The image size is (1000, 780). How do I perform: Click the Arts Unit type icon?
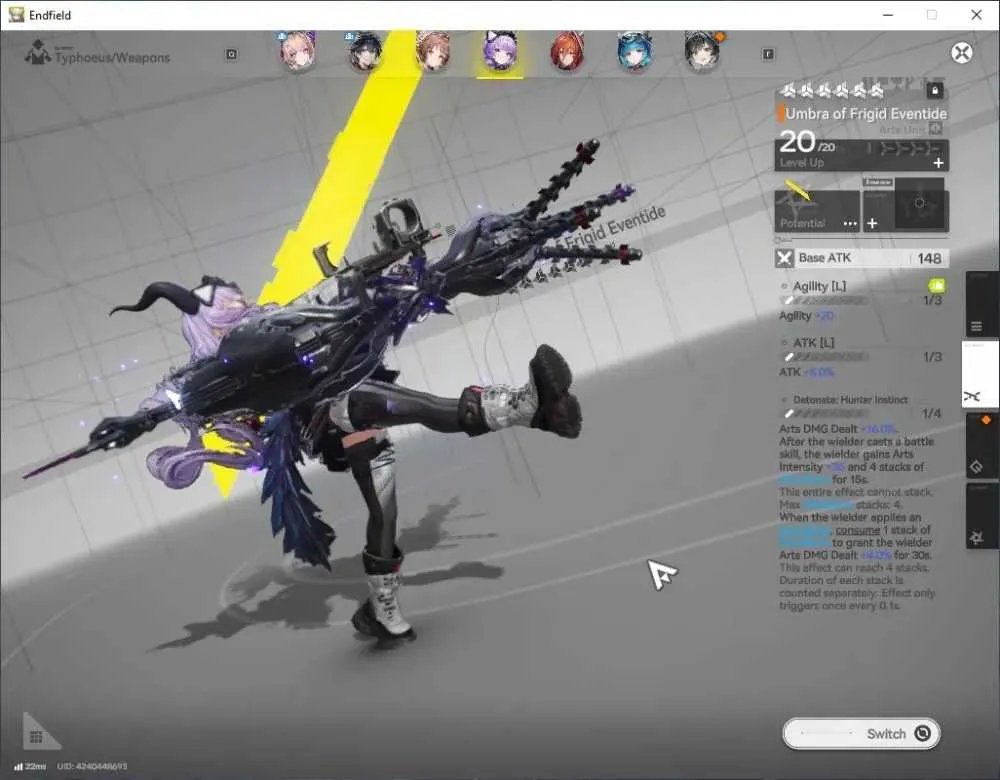tap(935, 129)
